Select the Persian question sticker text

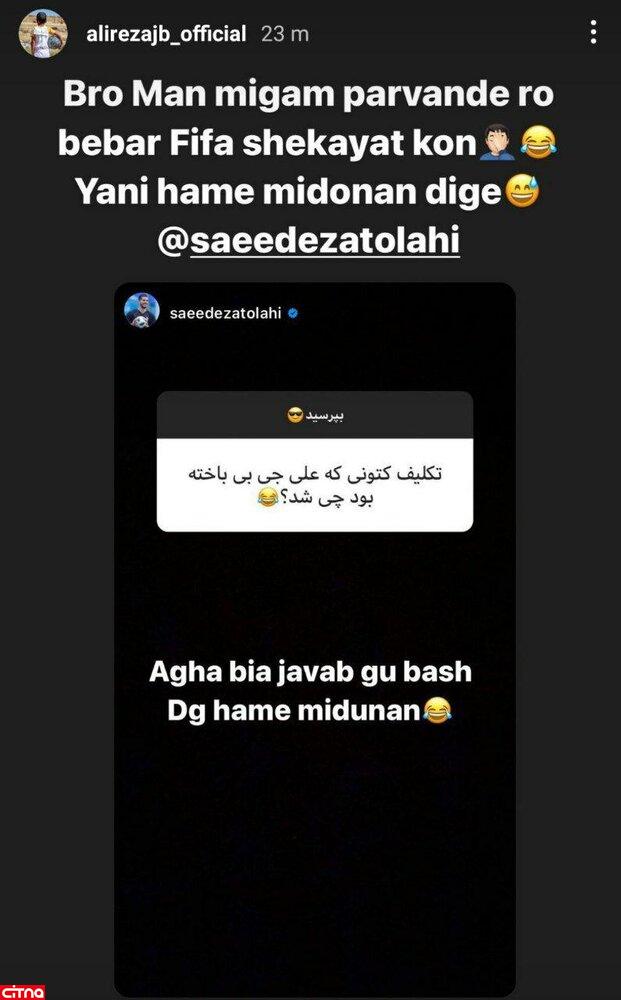(315, 486)
